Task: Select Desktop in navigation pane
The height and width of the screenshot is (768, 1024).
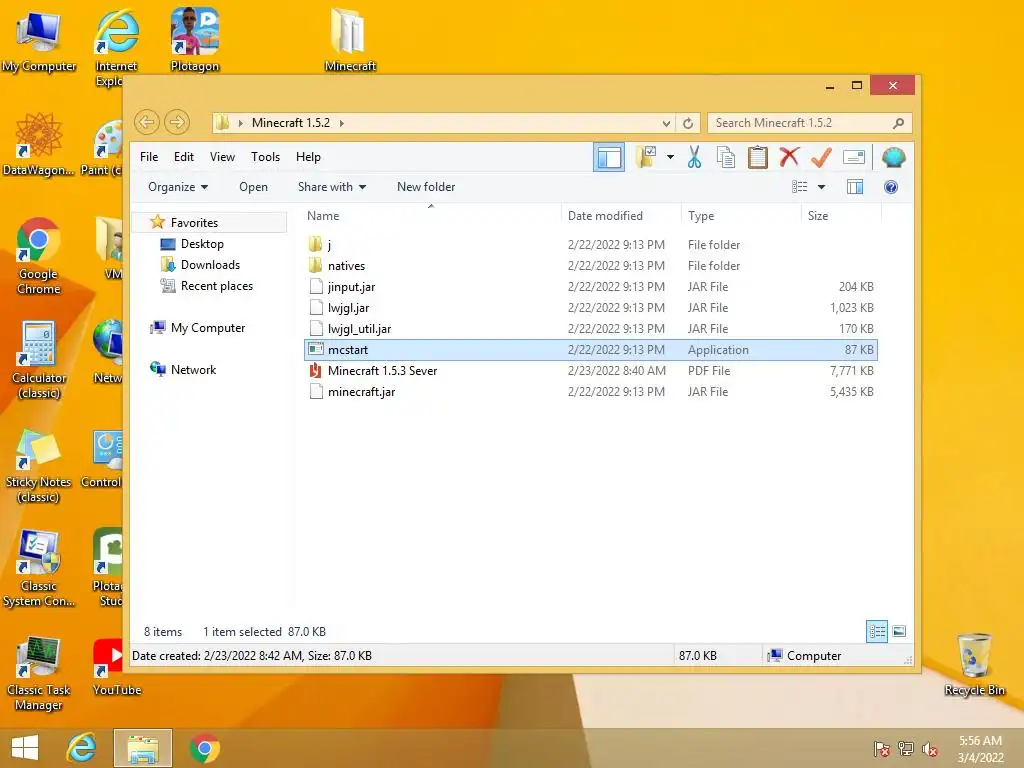Action: pos(202,244)
